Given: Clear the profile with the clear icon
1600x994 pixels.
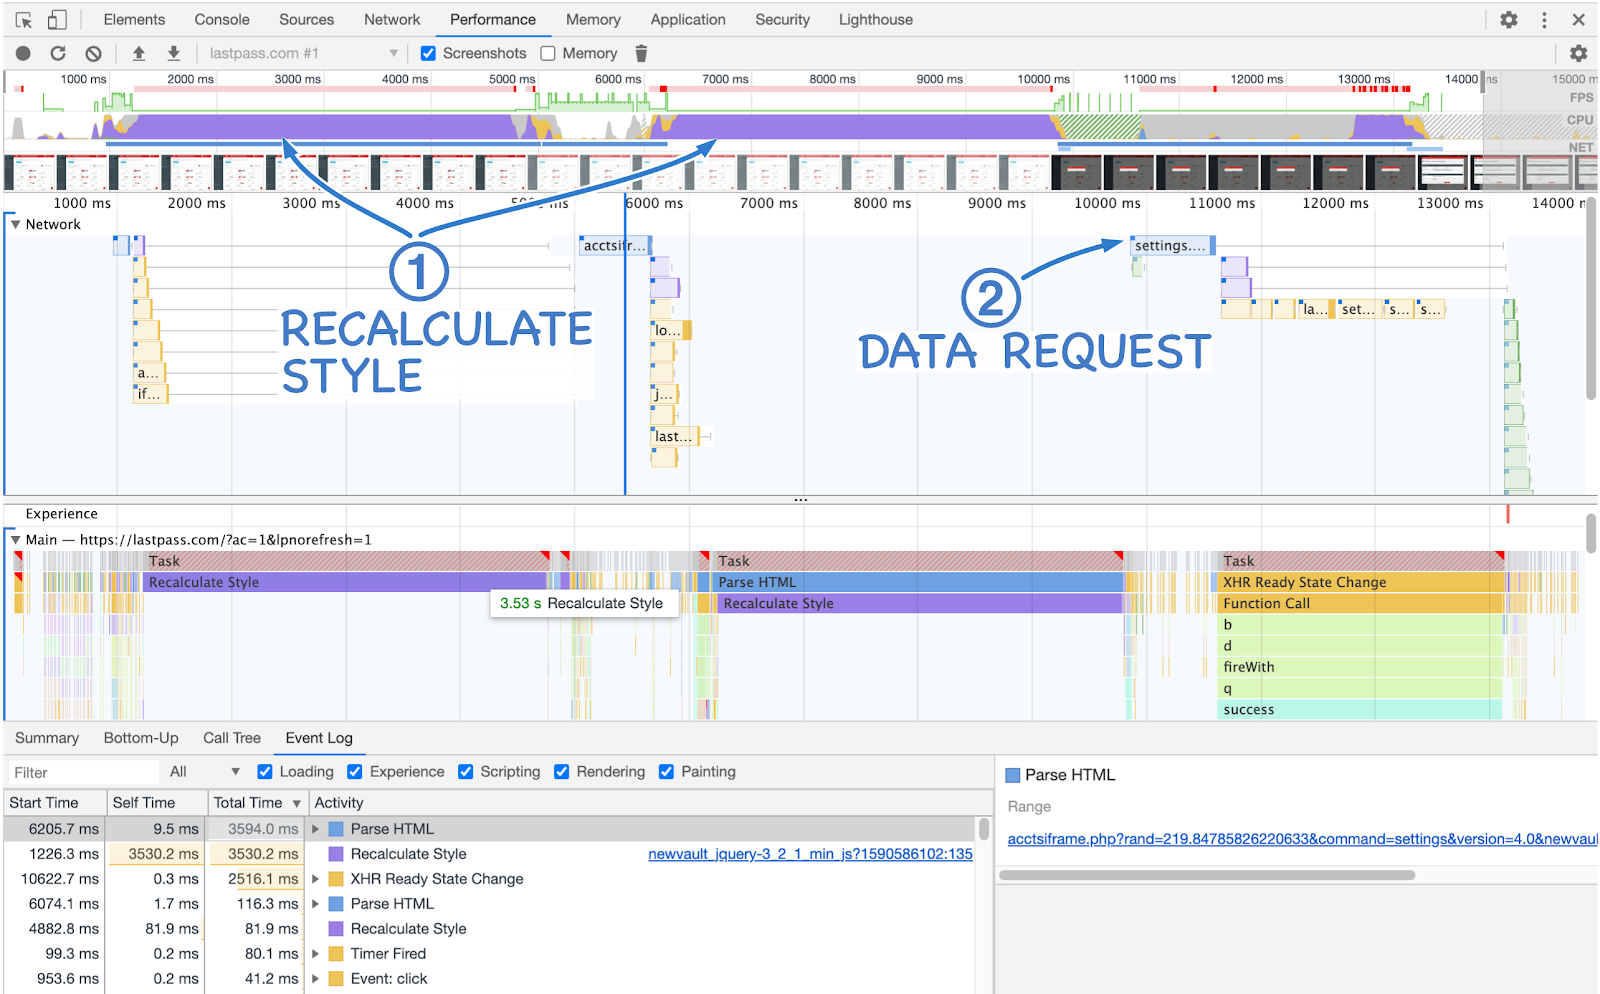Looking at the screenshot, I should click(93, 53).
